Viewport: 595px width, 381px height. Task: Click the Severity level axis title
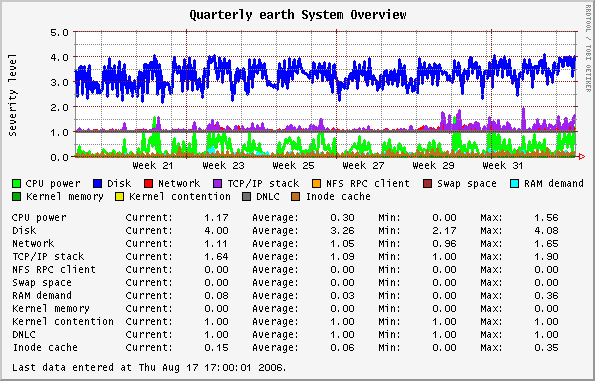[13, 95]
